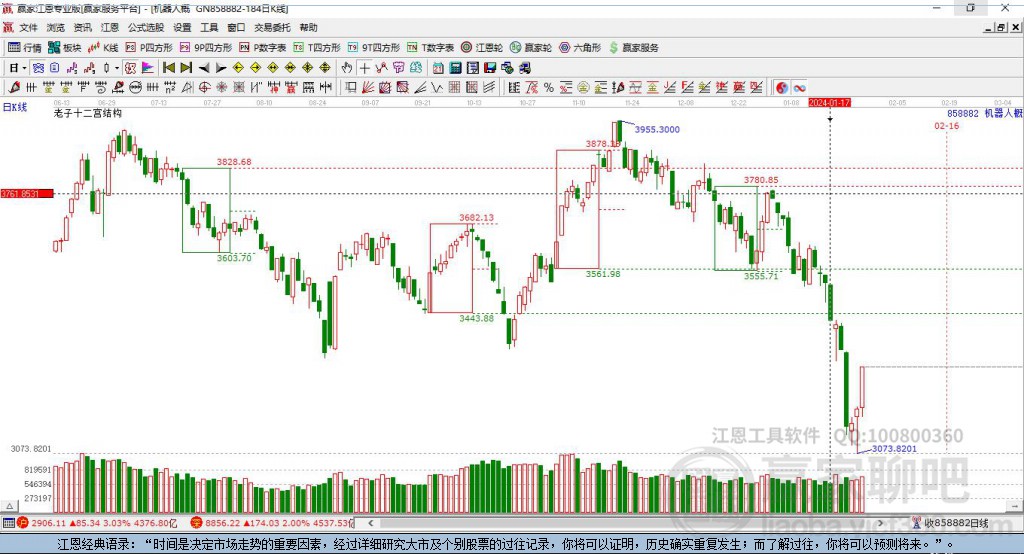Image resolution: width=1024 pixels, height=554 pixels.
Task: Open the 9P四方形 tool
Action: tap(206, 48)
